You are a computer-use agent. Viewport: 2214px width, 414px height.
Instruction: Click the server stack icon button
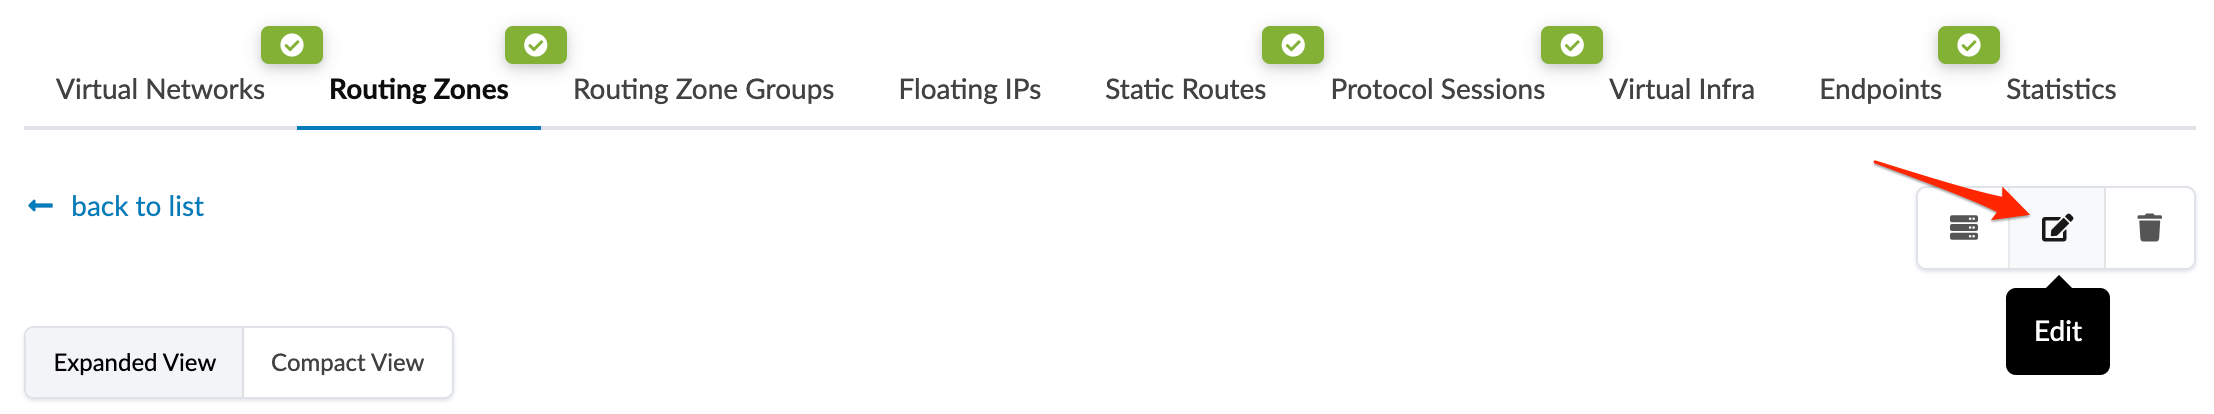1963,228
